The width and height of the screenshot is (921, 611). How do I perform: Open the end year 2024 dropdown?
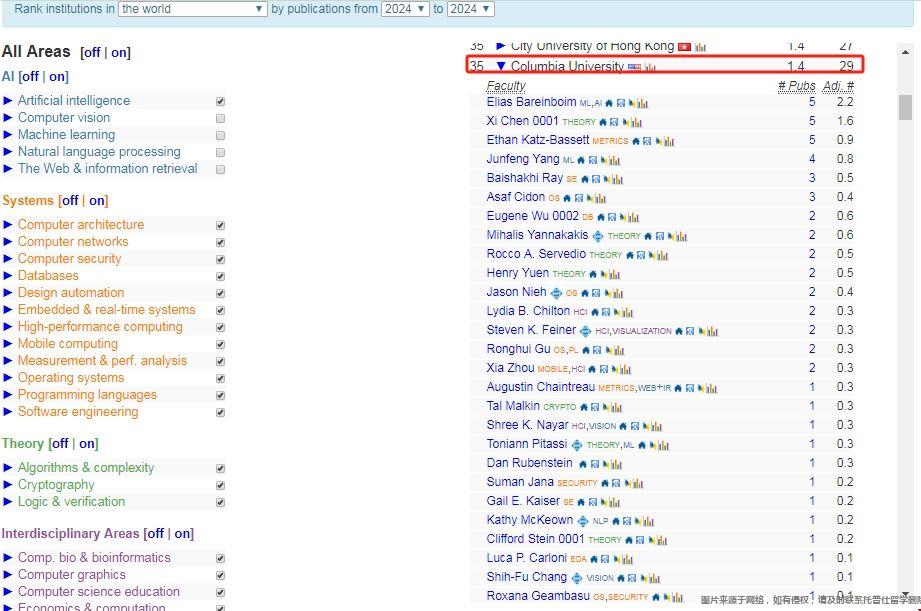click(x=470, y=9)
